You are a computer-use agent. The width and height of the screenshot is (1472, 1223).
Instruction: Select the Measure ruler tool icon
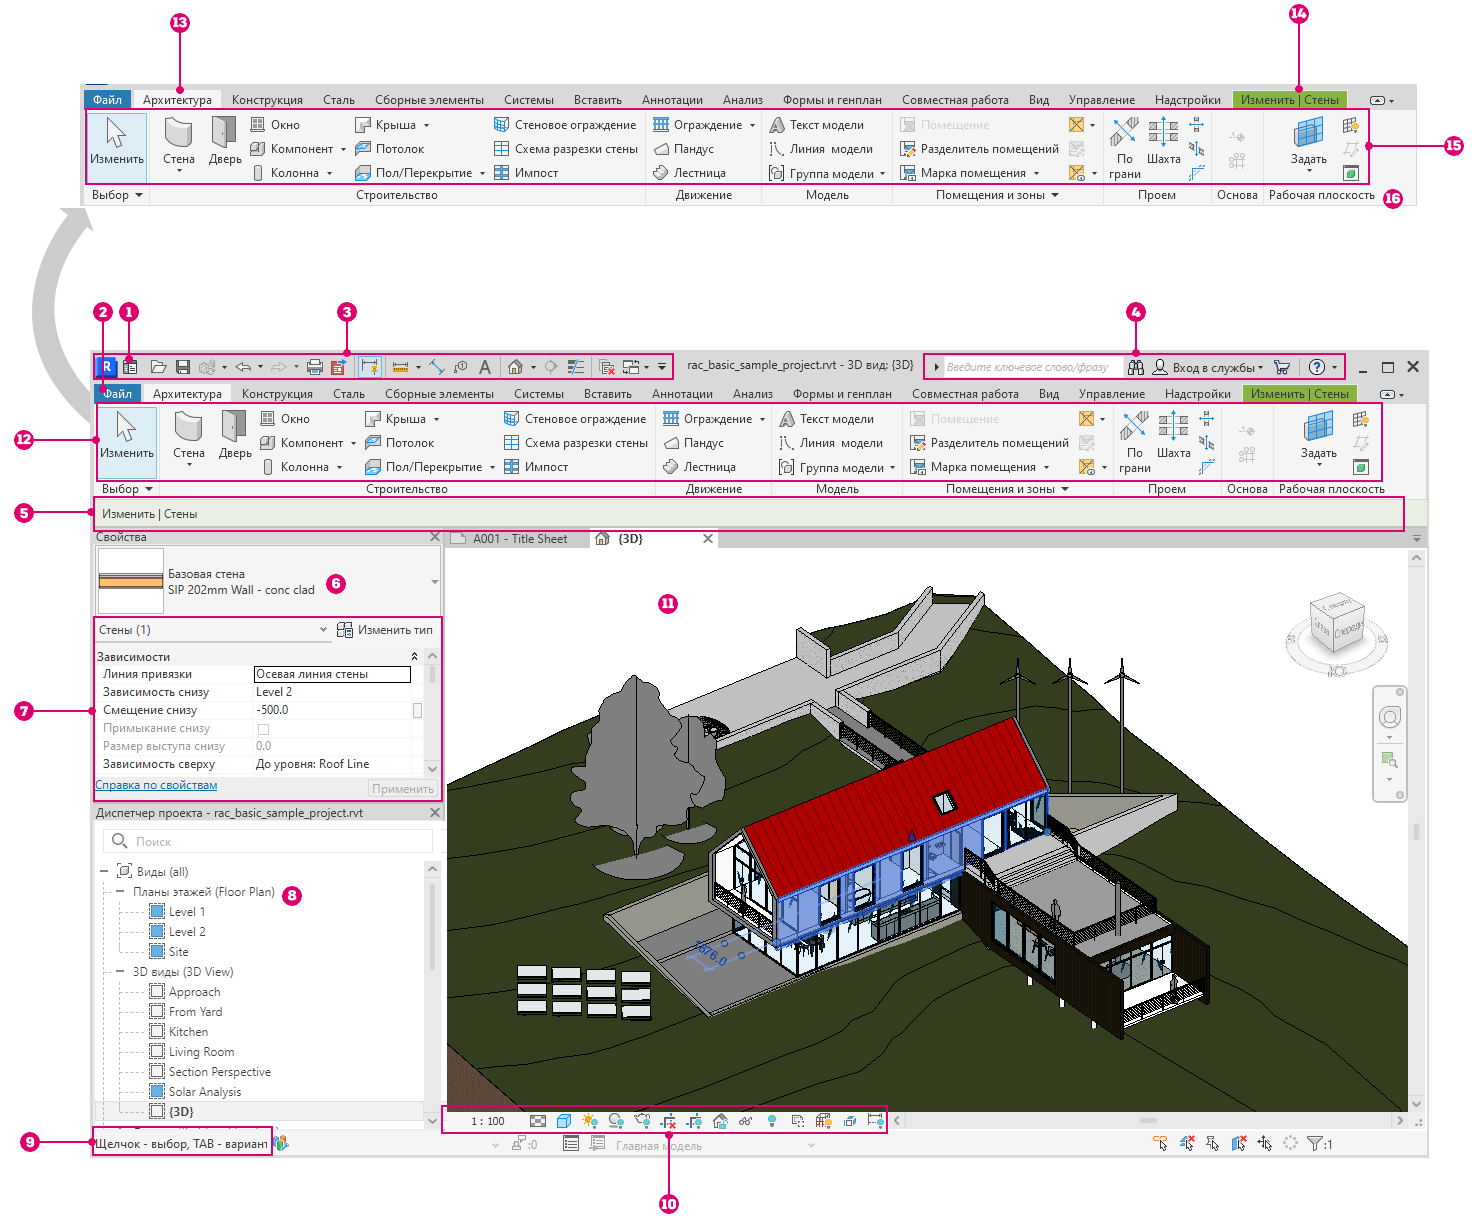point(401,367)
